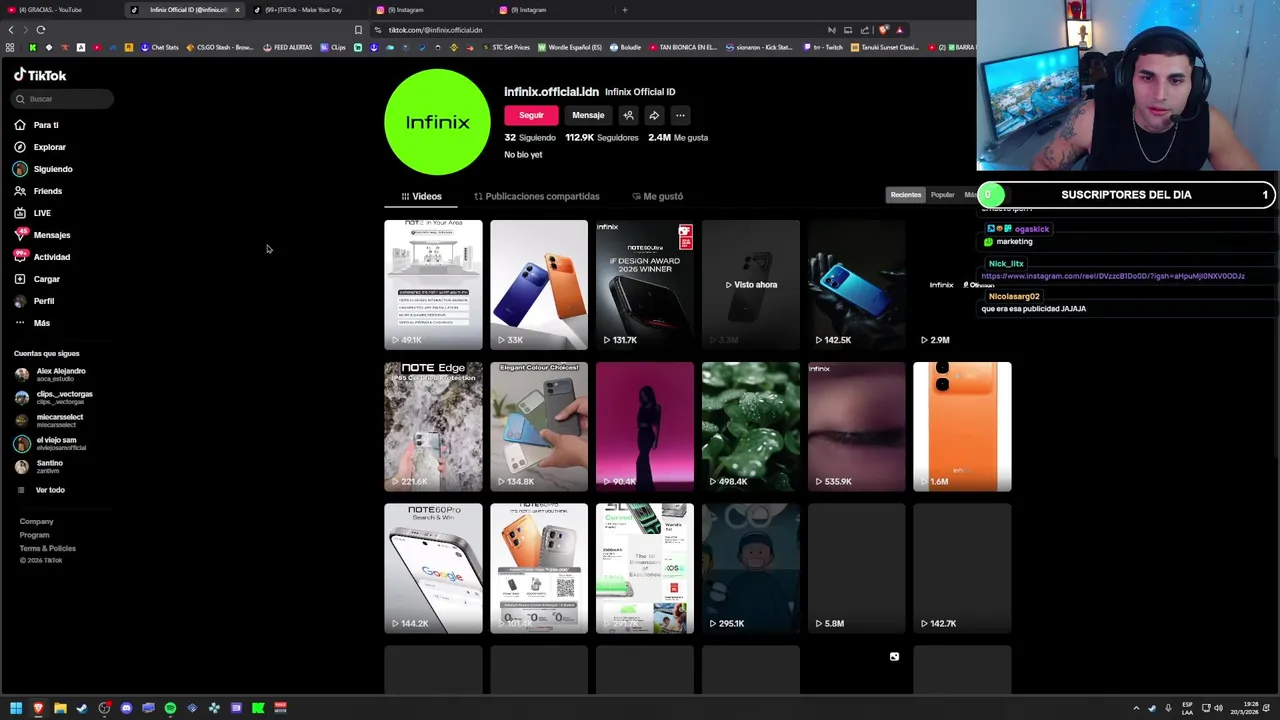Close the Infinix Official ID browser tab
The height and width of the screenshot is (720, 1280).
[x=237, y=10]
